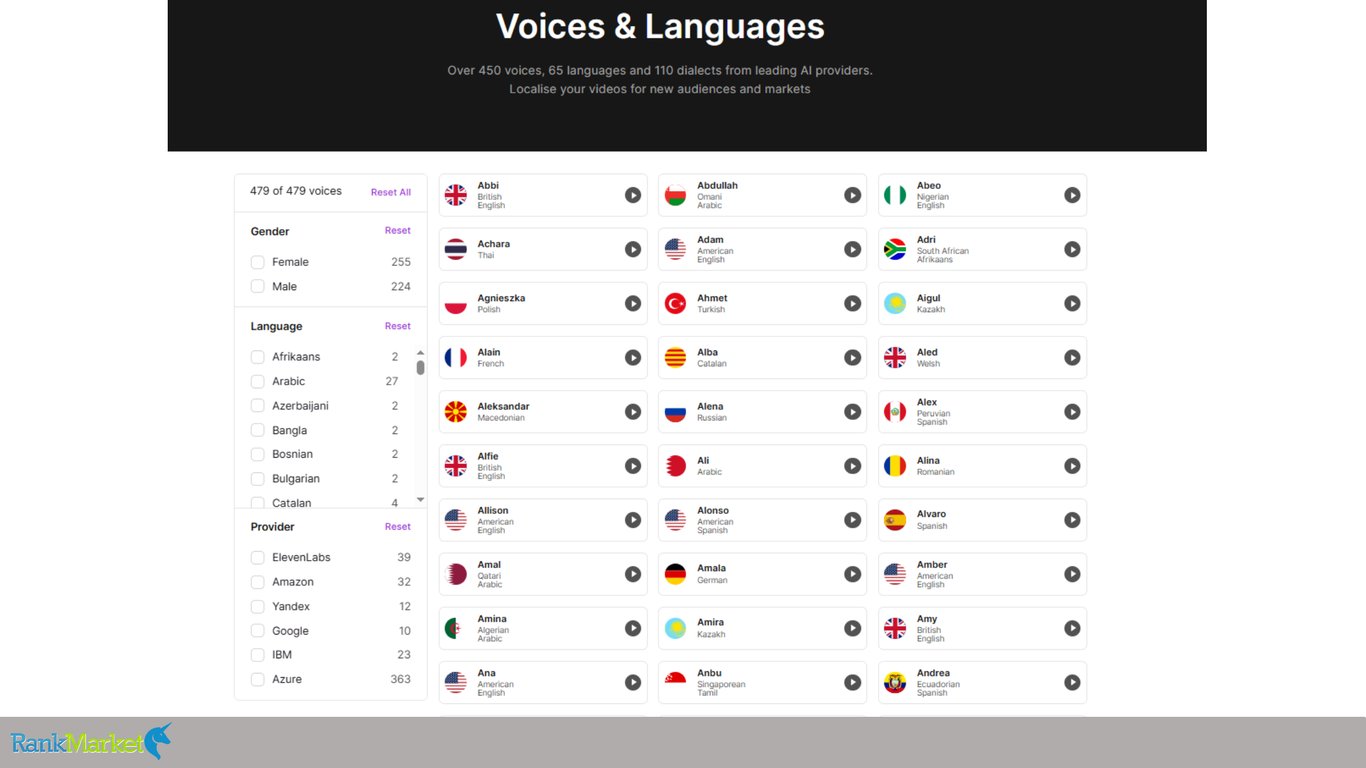Image resolution: width=1366 pixels, height=768 pixels.
Task: Click the language list scrollbar thumb
Action: (420, 367)
